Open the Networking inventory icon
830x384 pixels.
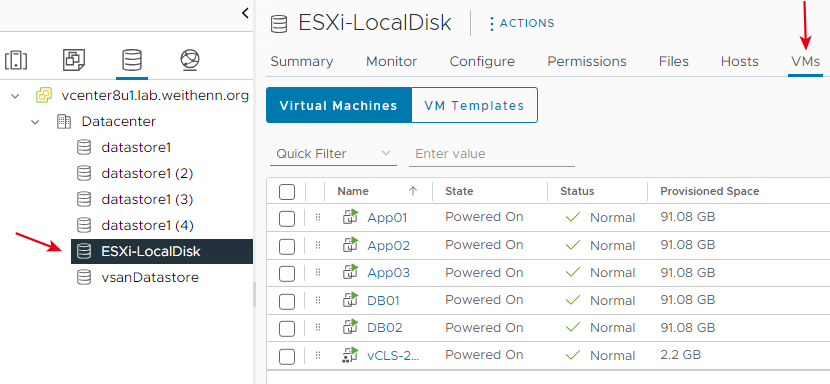pyautogui.click(x=190, y=60)
